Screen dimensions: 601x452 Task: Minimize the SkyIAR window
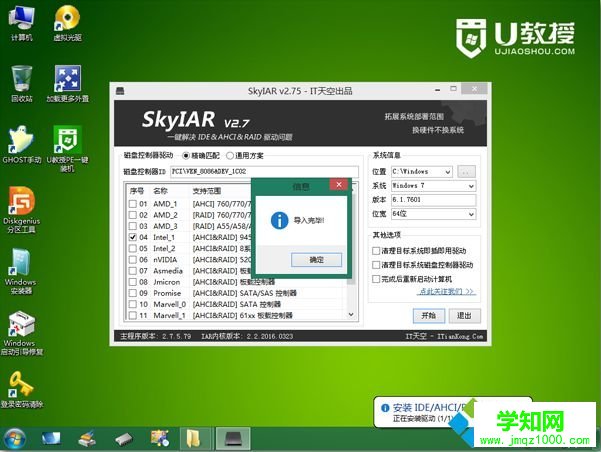tap(438, 90)
